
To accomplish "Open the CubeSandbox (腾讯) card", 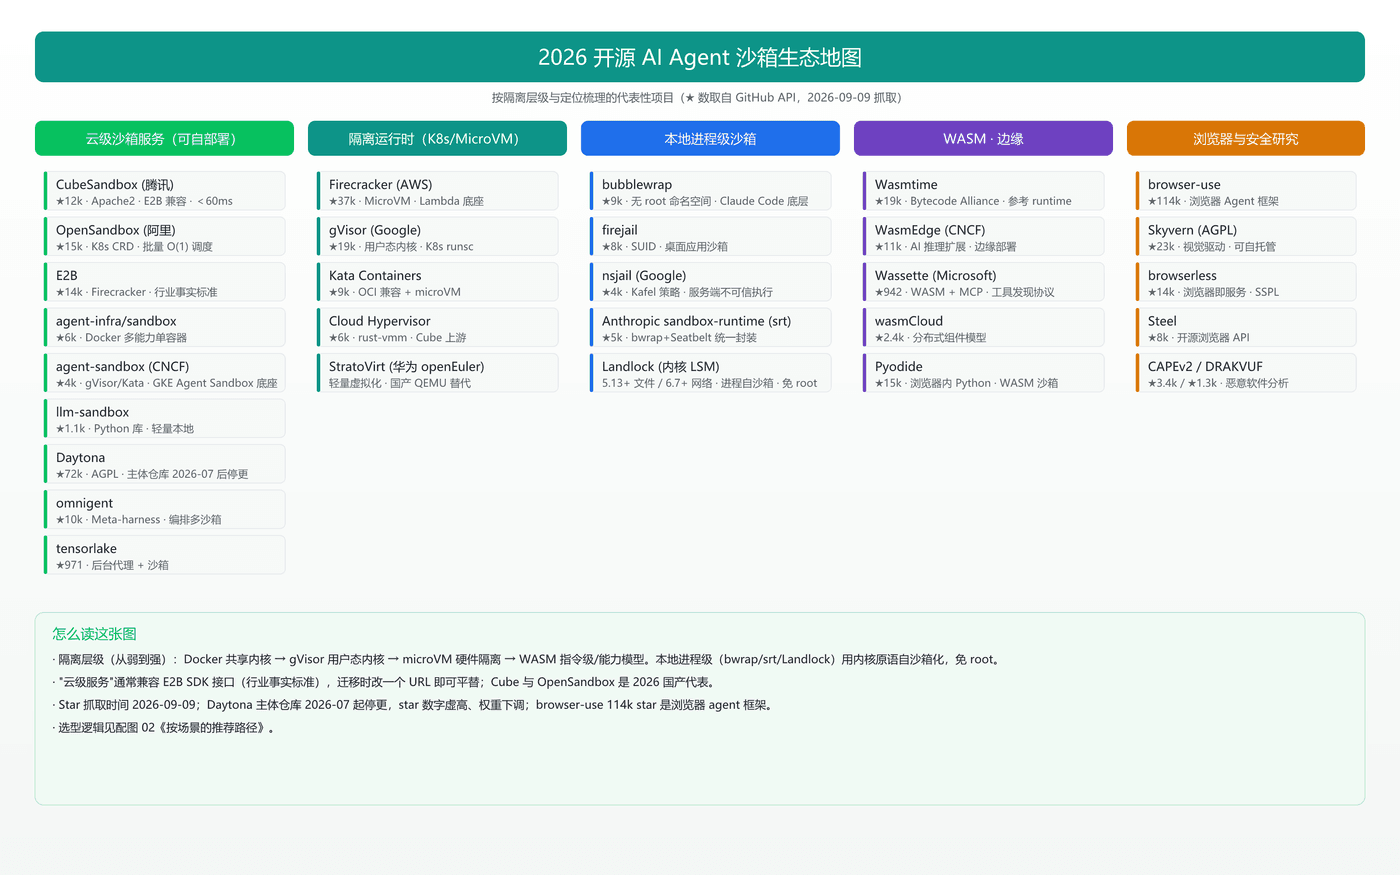I will point(164,191).
